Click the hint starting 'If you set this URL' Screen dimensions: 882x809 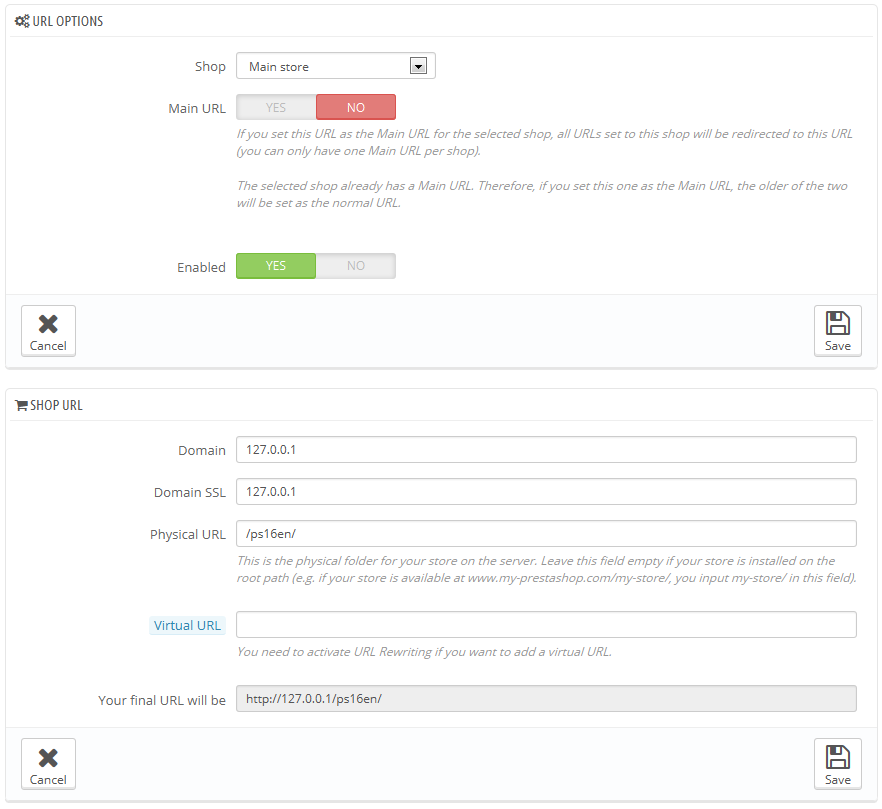coord(544,142)
